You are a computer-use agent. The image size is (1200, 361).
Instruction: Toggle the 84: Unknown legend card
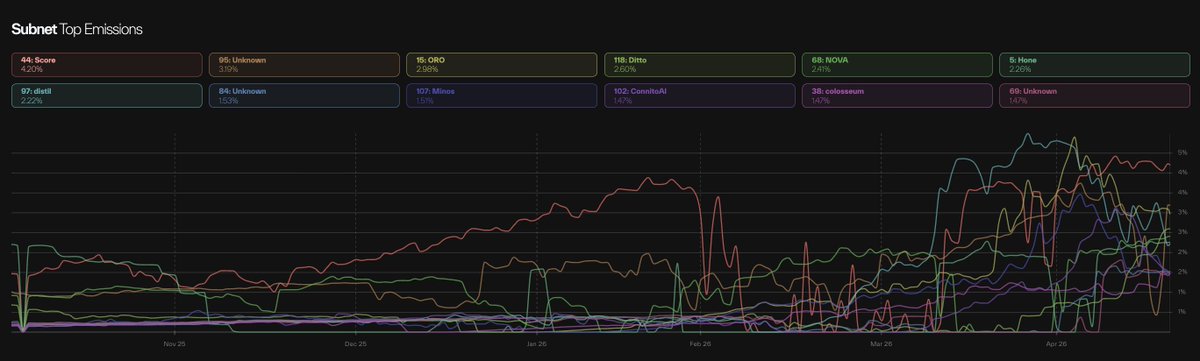coord(305,95)
